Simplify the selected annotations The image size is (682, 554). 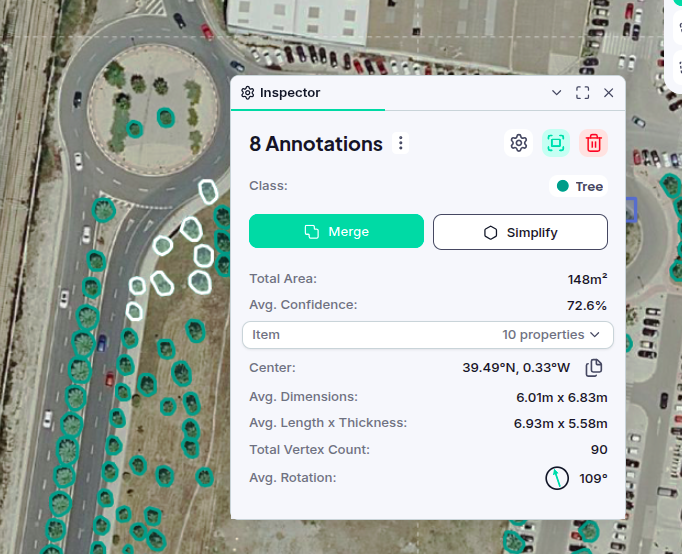click(520, 232)
